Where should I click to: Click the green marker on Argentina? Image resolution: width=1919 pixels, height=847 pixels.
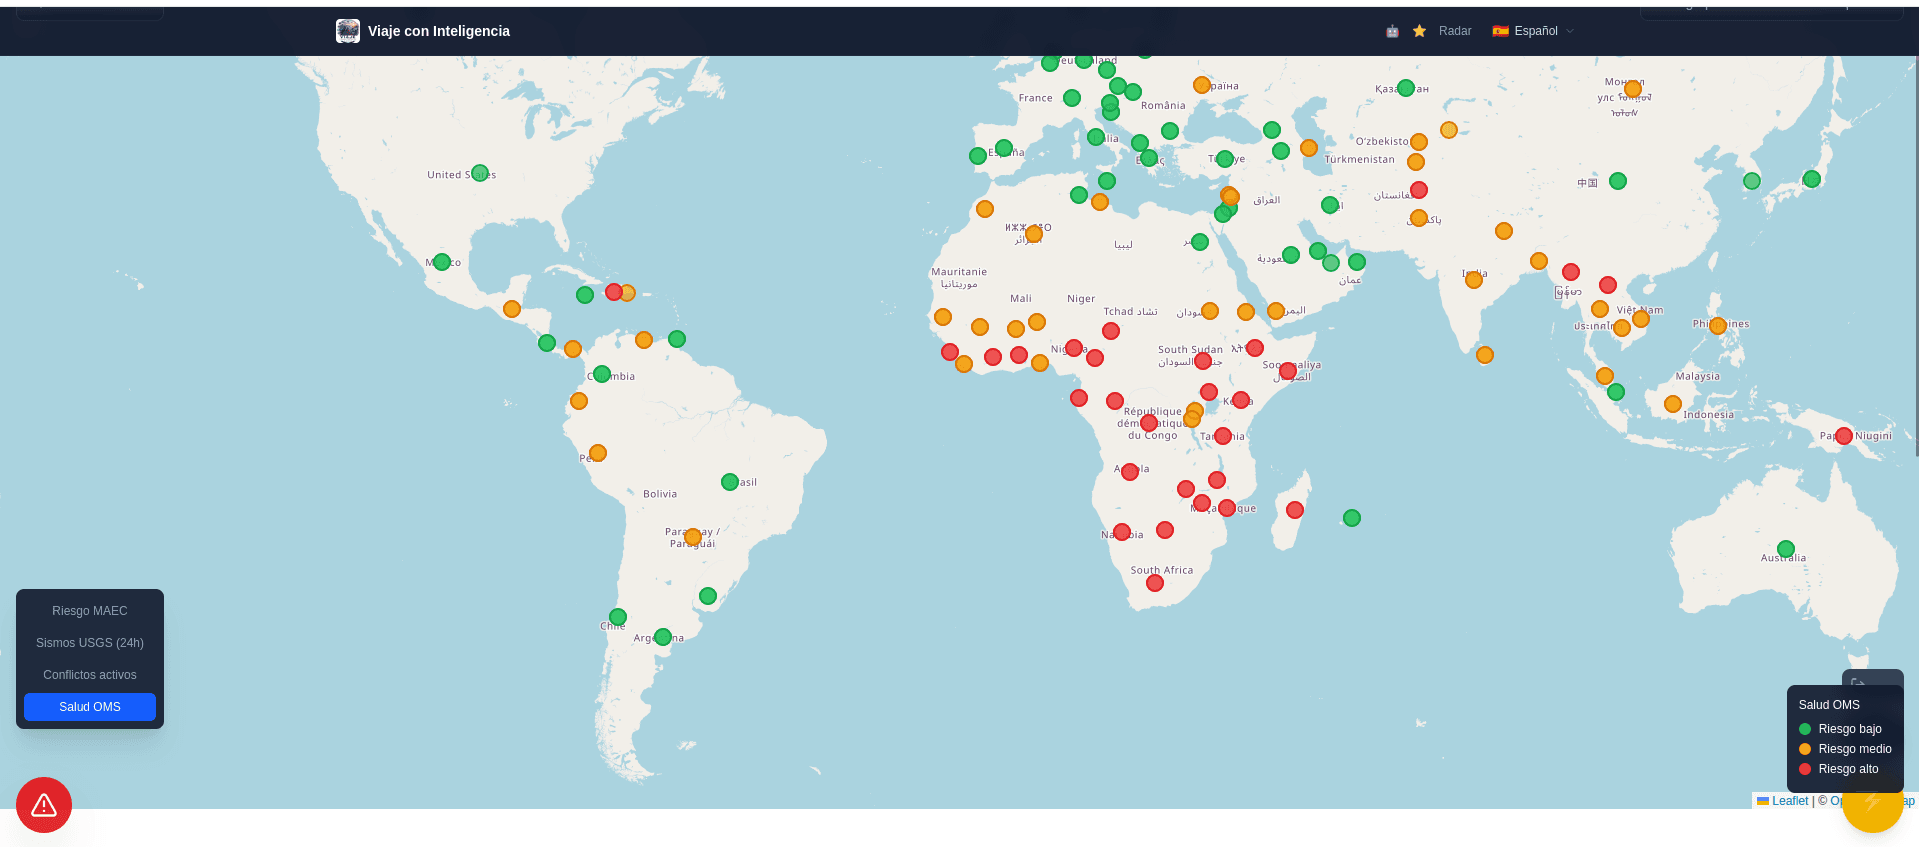(x=663, y=637)
